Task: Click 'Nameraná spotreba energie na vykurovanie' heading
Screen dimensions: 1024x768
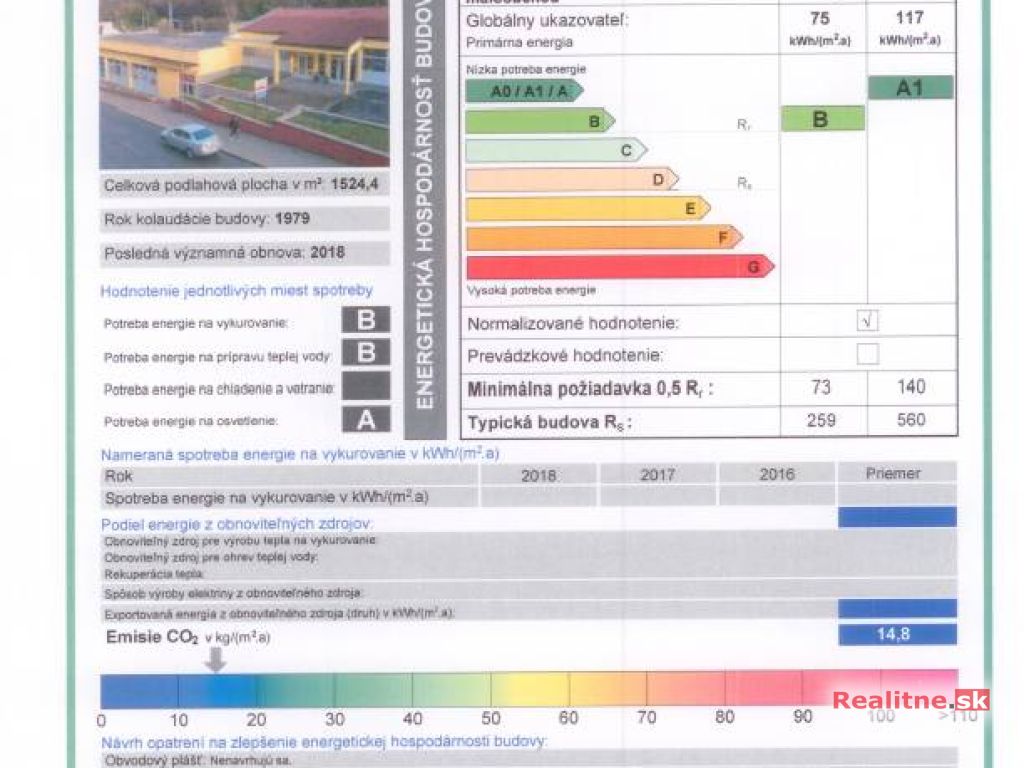Action: 300,454
